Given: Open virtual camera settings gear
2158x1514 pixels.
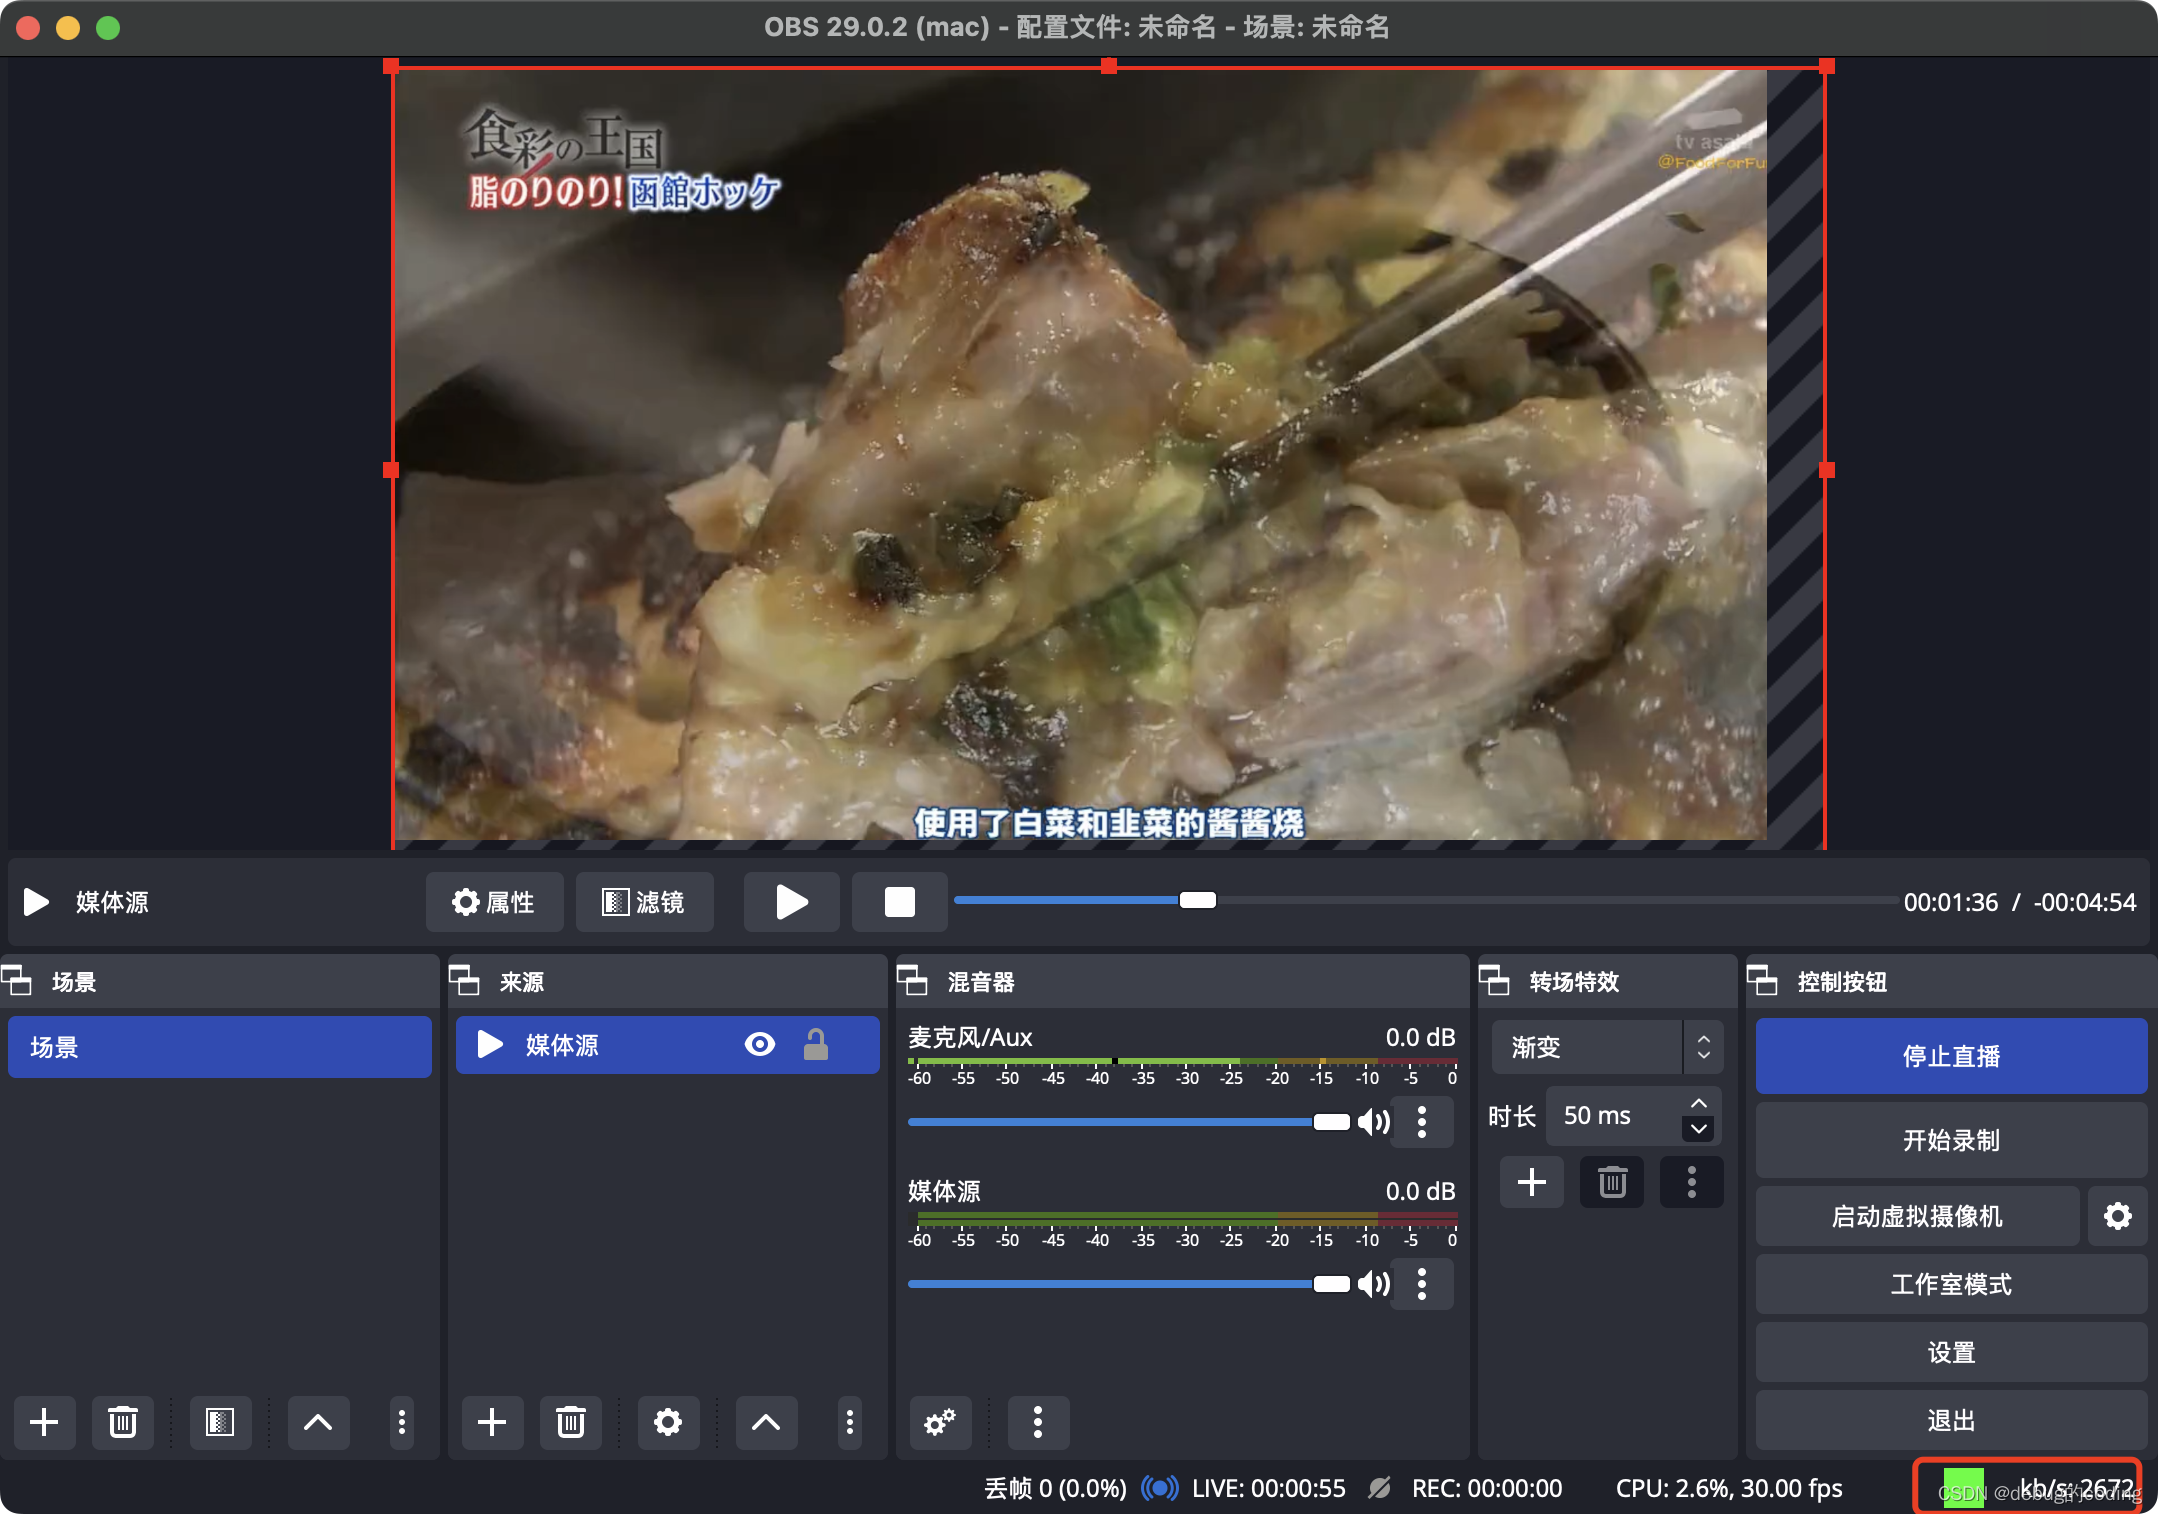Looking at the screenshot, I should [x=2117, y=1216].
